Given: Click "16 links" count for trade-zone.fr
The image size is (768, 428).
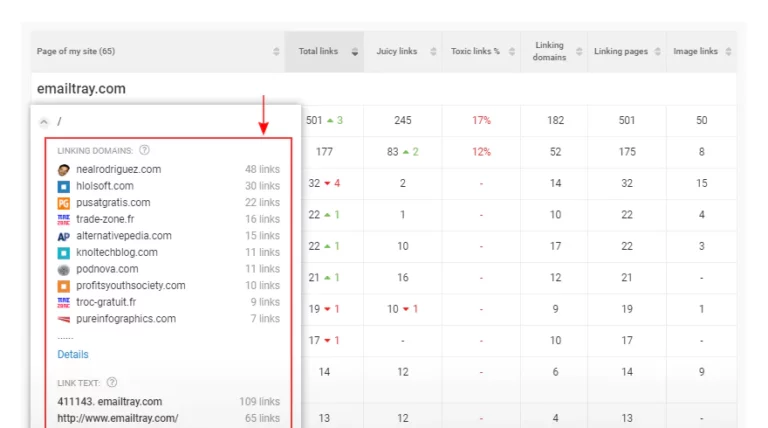Looking at the screenshot, I should point(263,219).
